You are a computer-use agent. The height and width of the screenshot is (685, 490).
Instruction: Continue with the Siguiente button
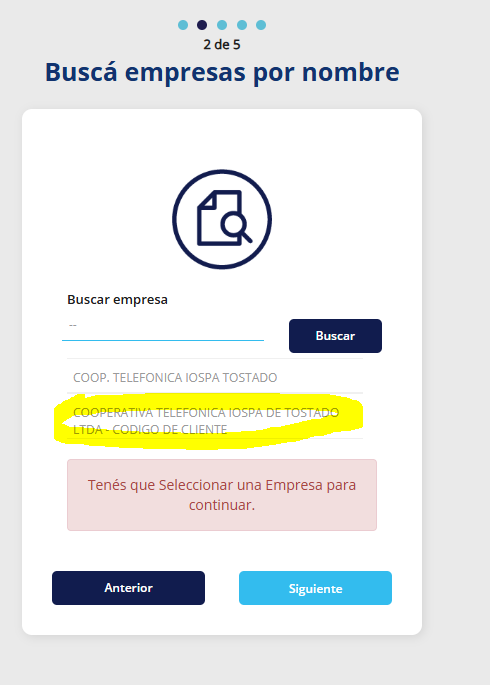pyautogui.click(x=315, y=588)
